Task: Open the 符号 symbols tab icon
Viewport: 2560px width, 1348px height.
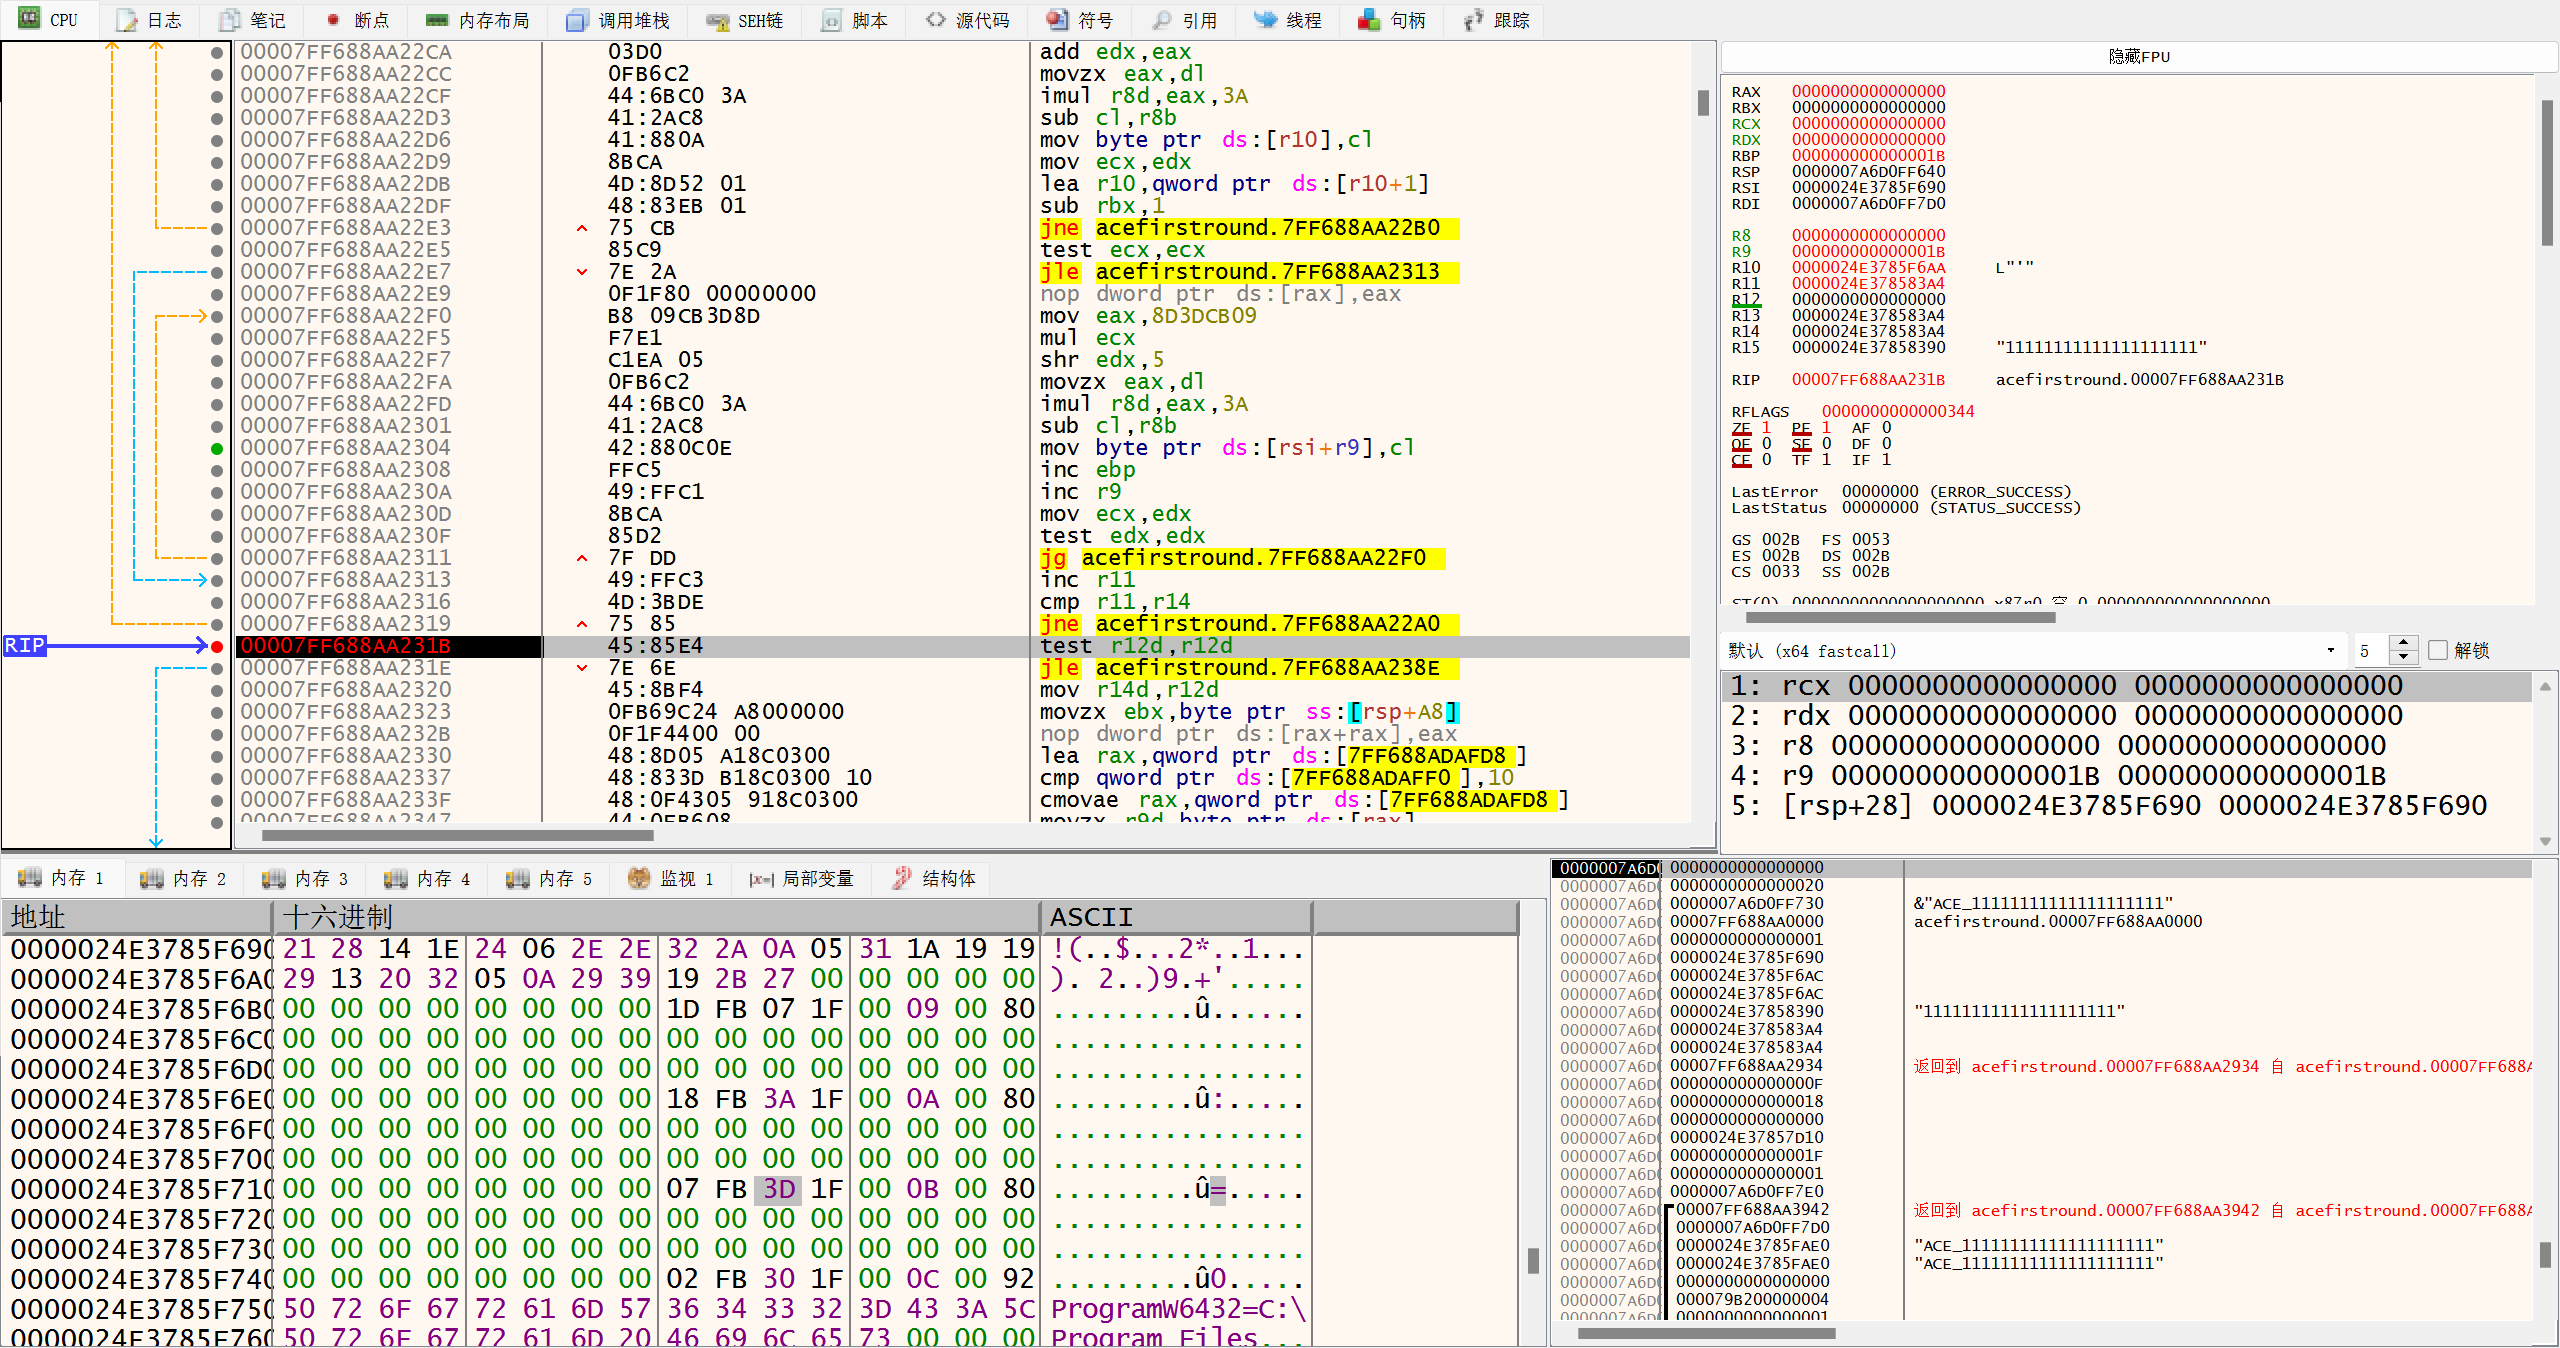Action: coord(1056,20)
